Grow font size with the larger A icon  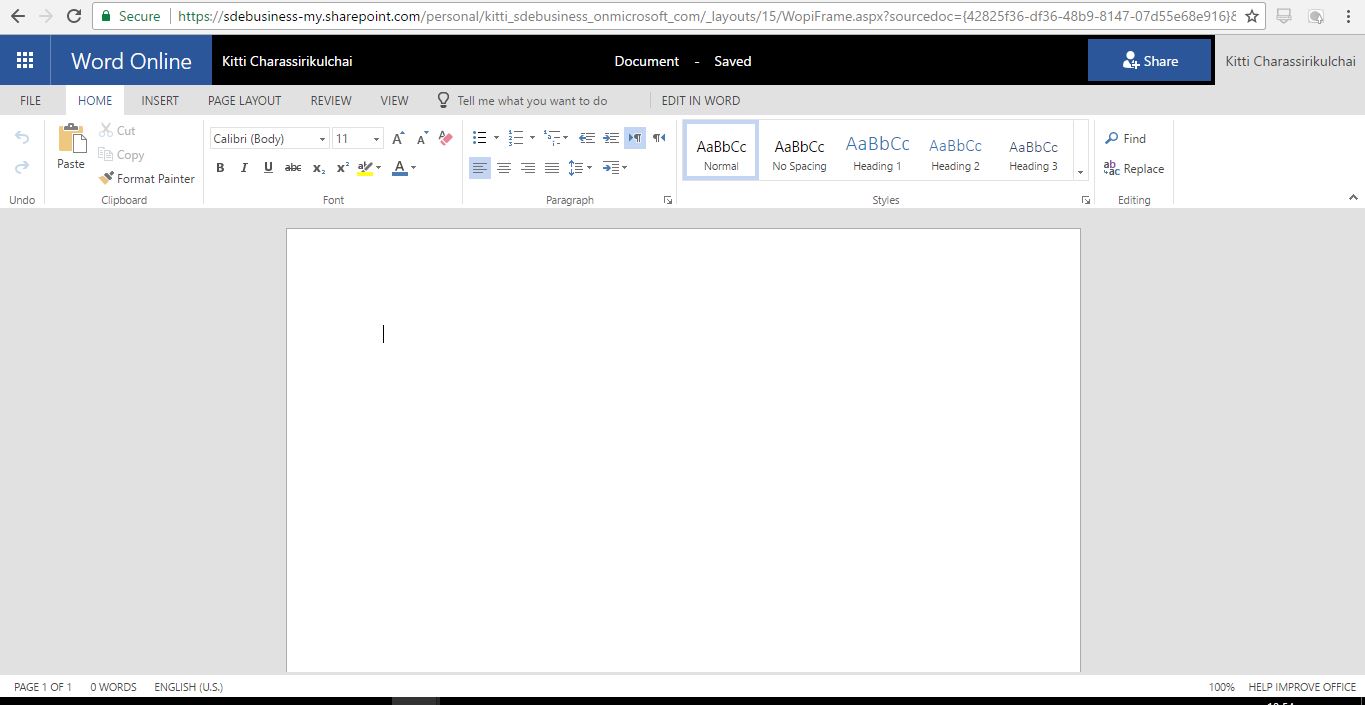(398, 138)
